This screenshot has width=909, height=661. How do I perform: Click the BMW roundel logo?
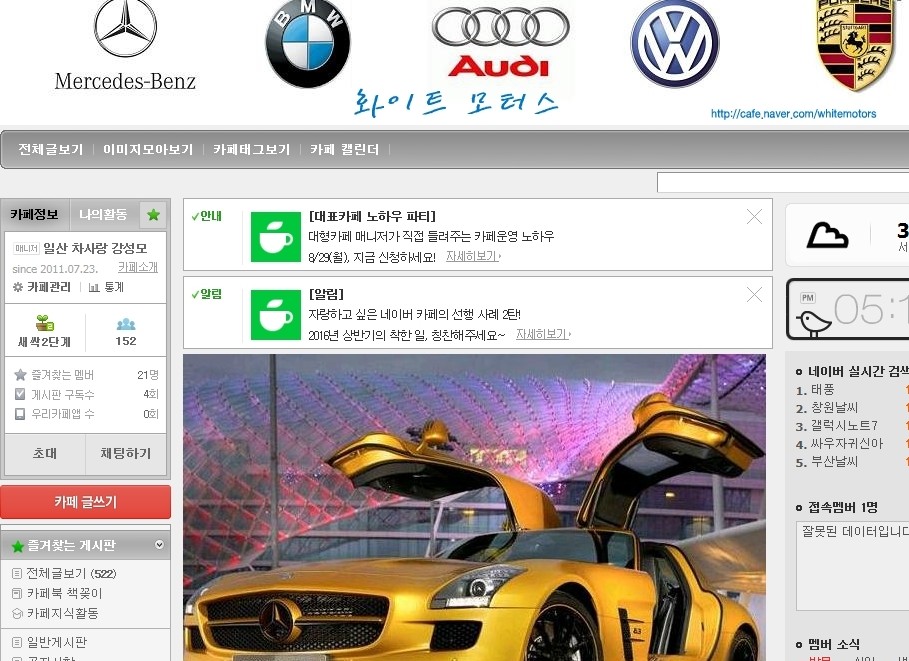(x=308, y=43)
